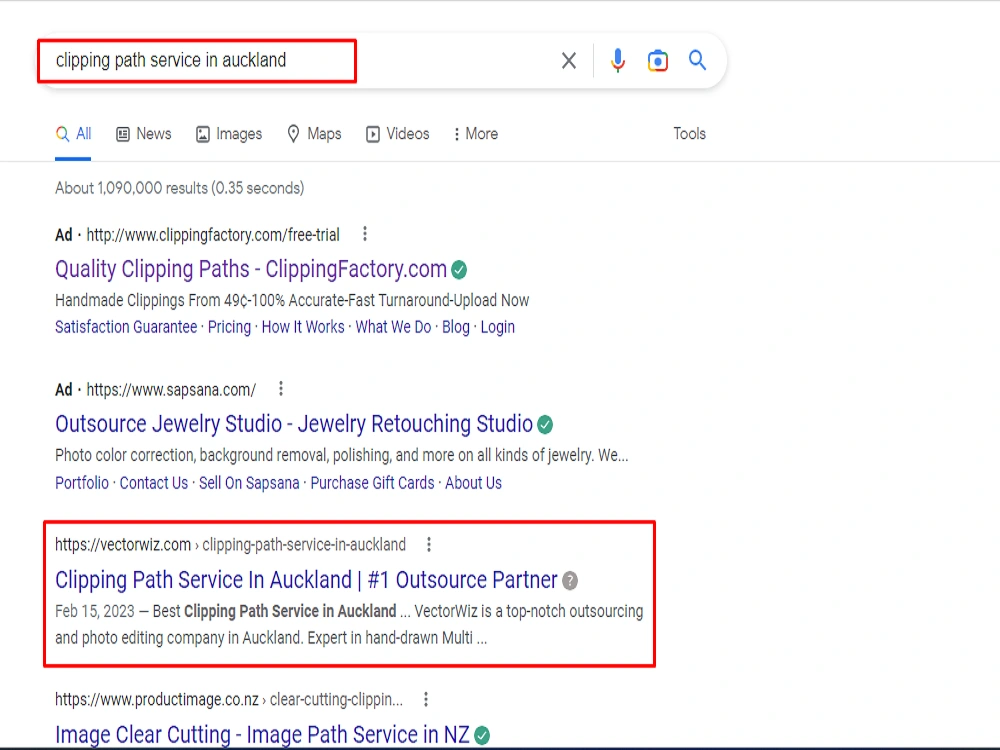Screen dimensions: 1000x750
Task: Click the productimage.co.nz result URL
Action: 229,700
